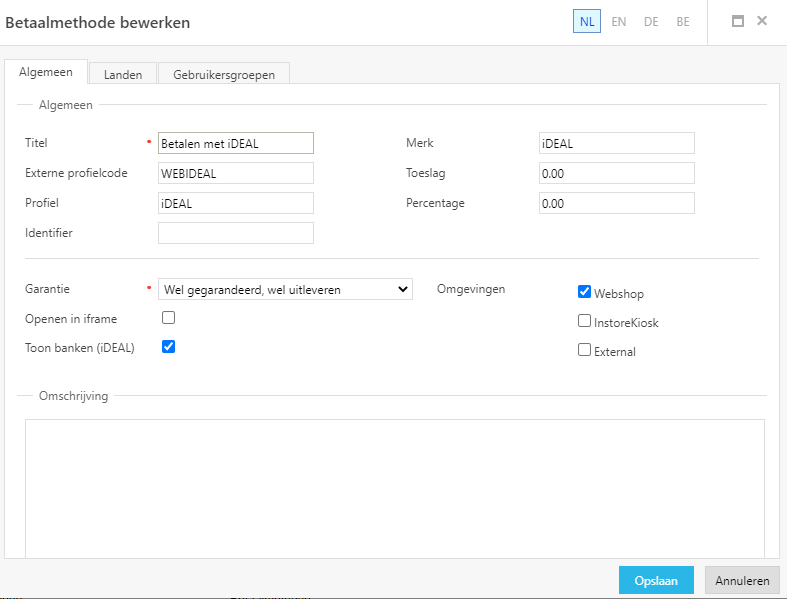The width and height of the screenshot is (787, 599).
Task: Switch language to NL
Action: (587, 22)
